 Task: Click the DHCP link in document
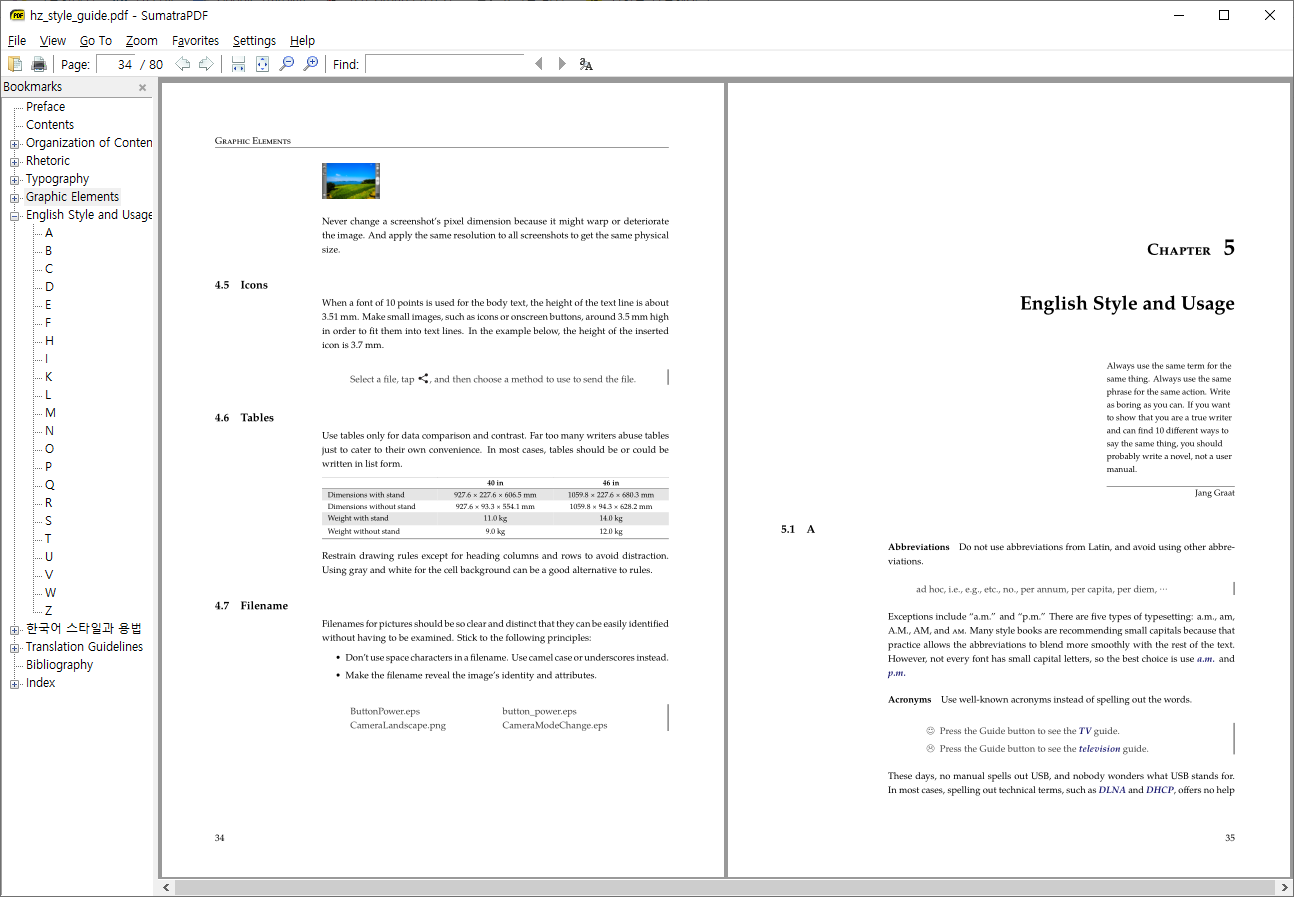[x=1160, y=790]
